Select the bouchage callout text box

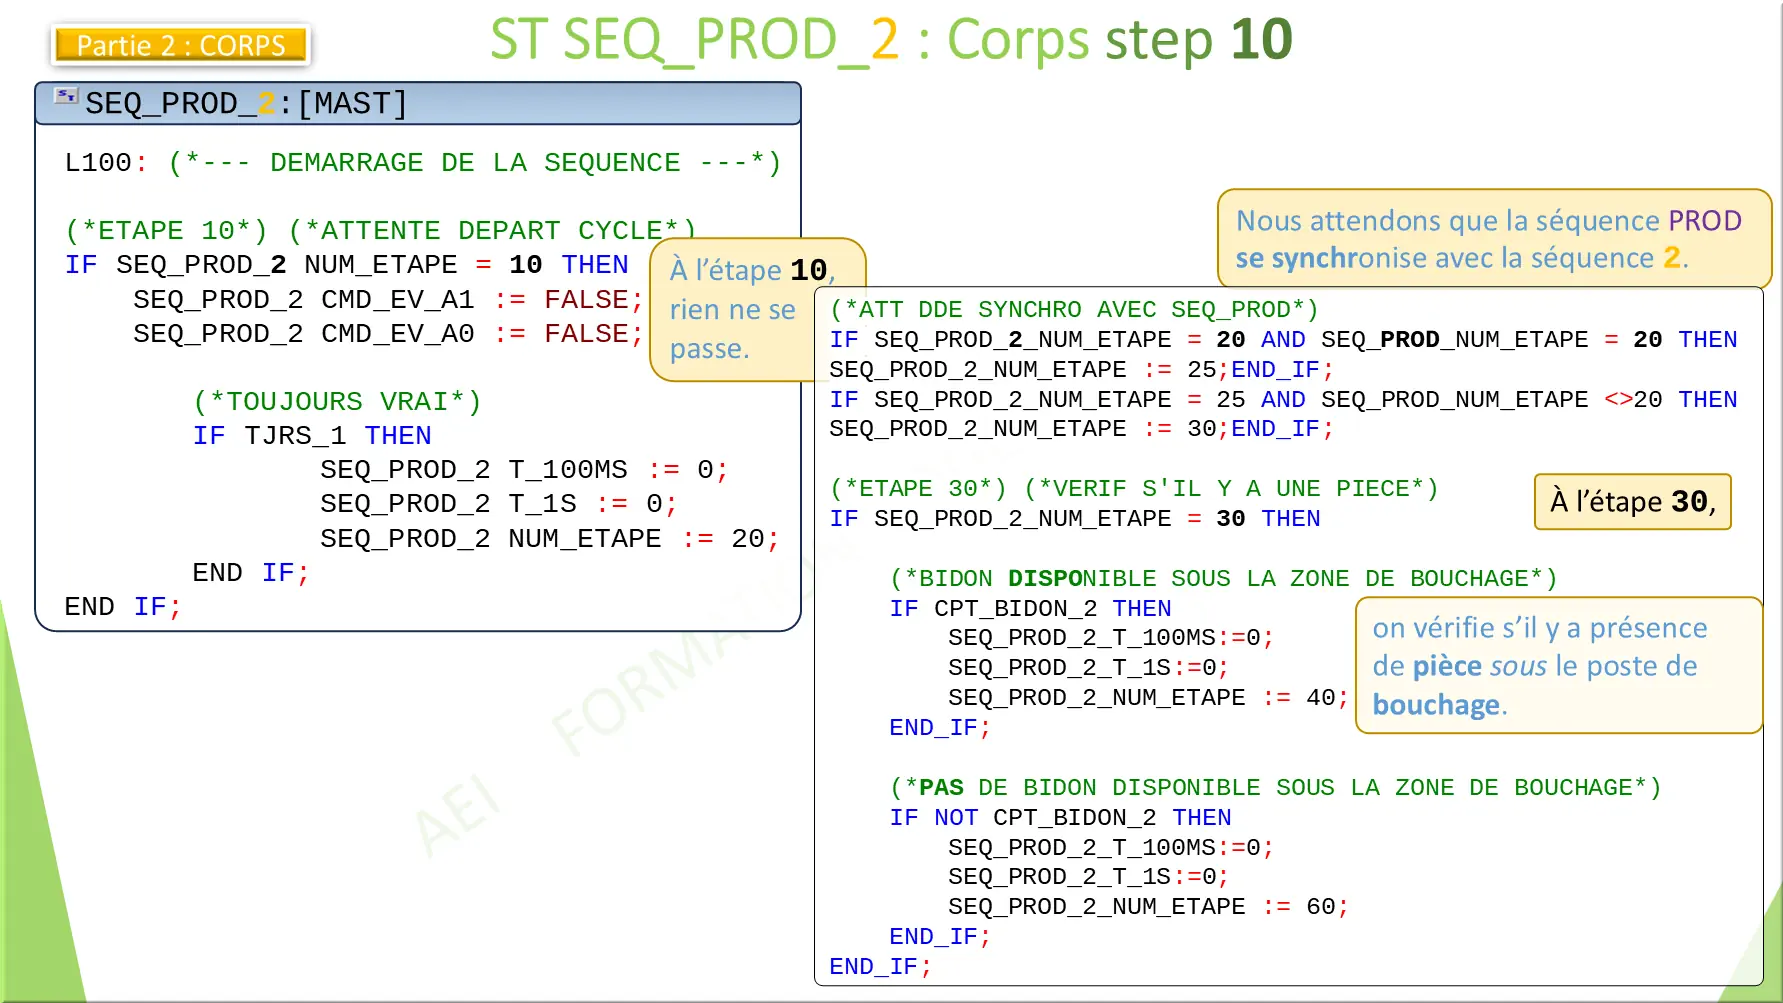point(1558,666)
